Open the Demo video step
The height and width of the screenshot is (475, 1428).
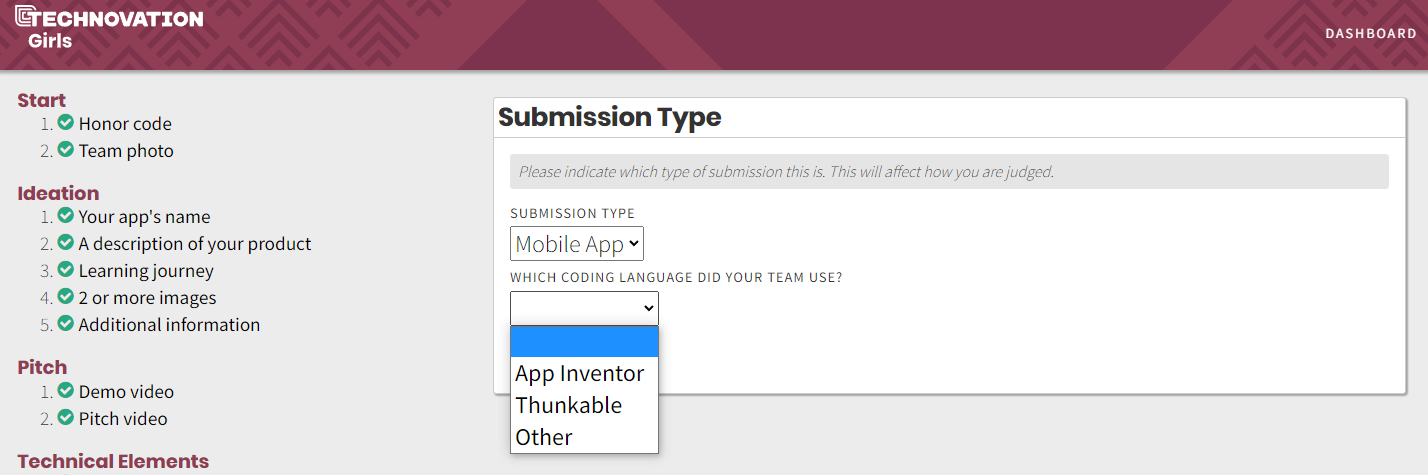126,392
